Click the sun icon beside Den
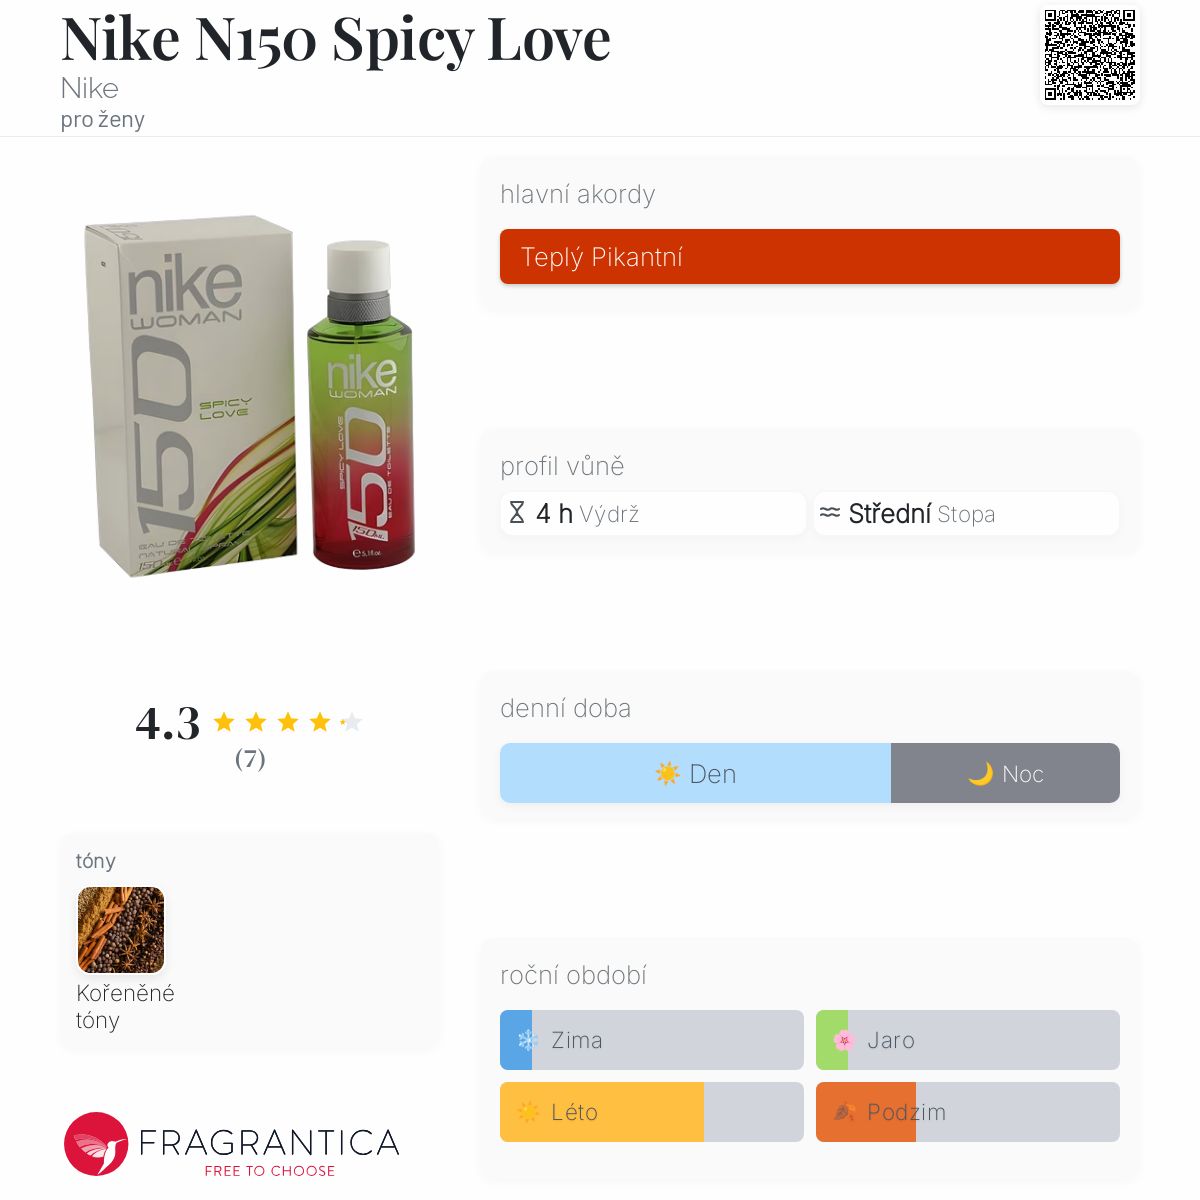The image size is (1200, 1200). coord(667,774)
